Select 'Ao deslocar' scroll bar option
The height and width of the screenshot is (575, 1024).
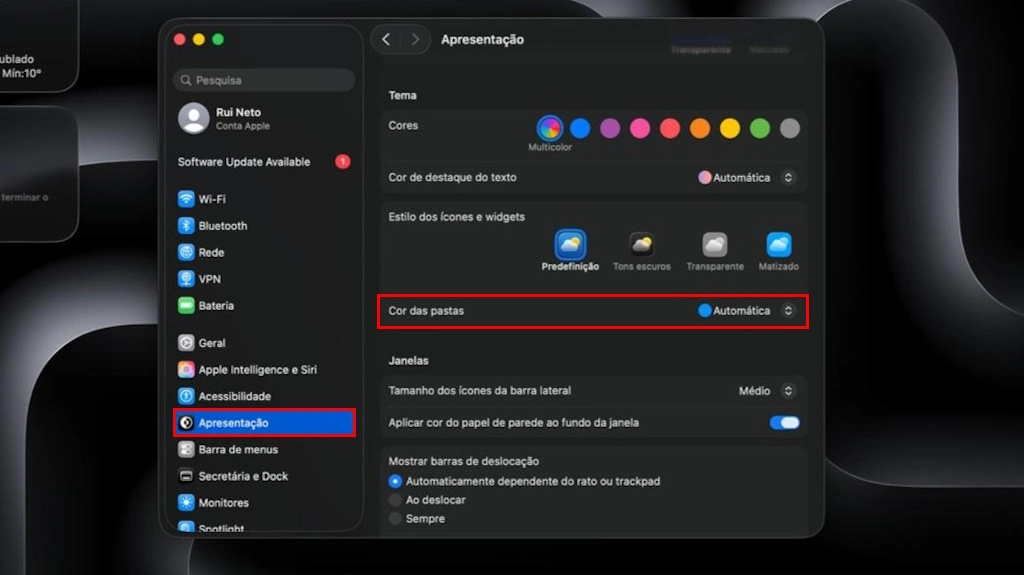coord(395,500)
